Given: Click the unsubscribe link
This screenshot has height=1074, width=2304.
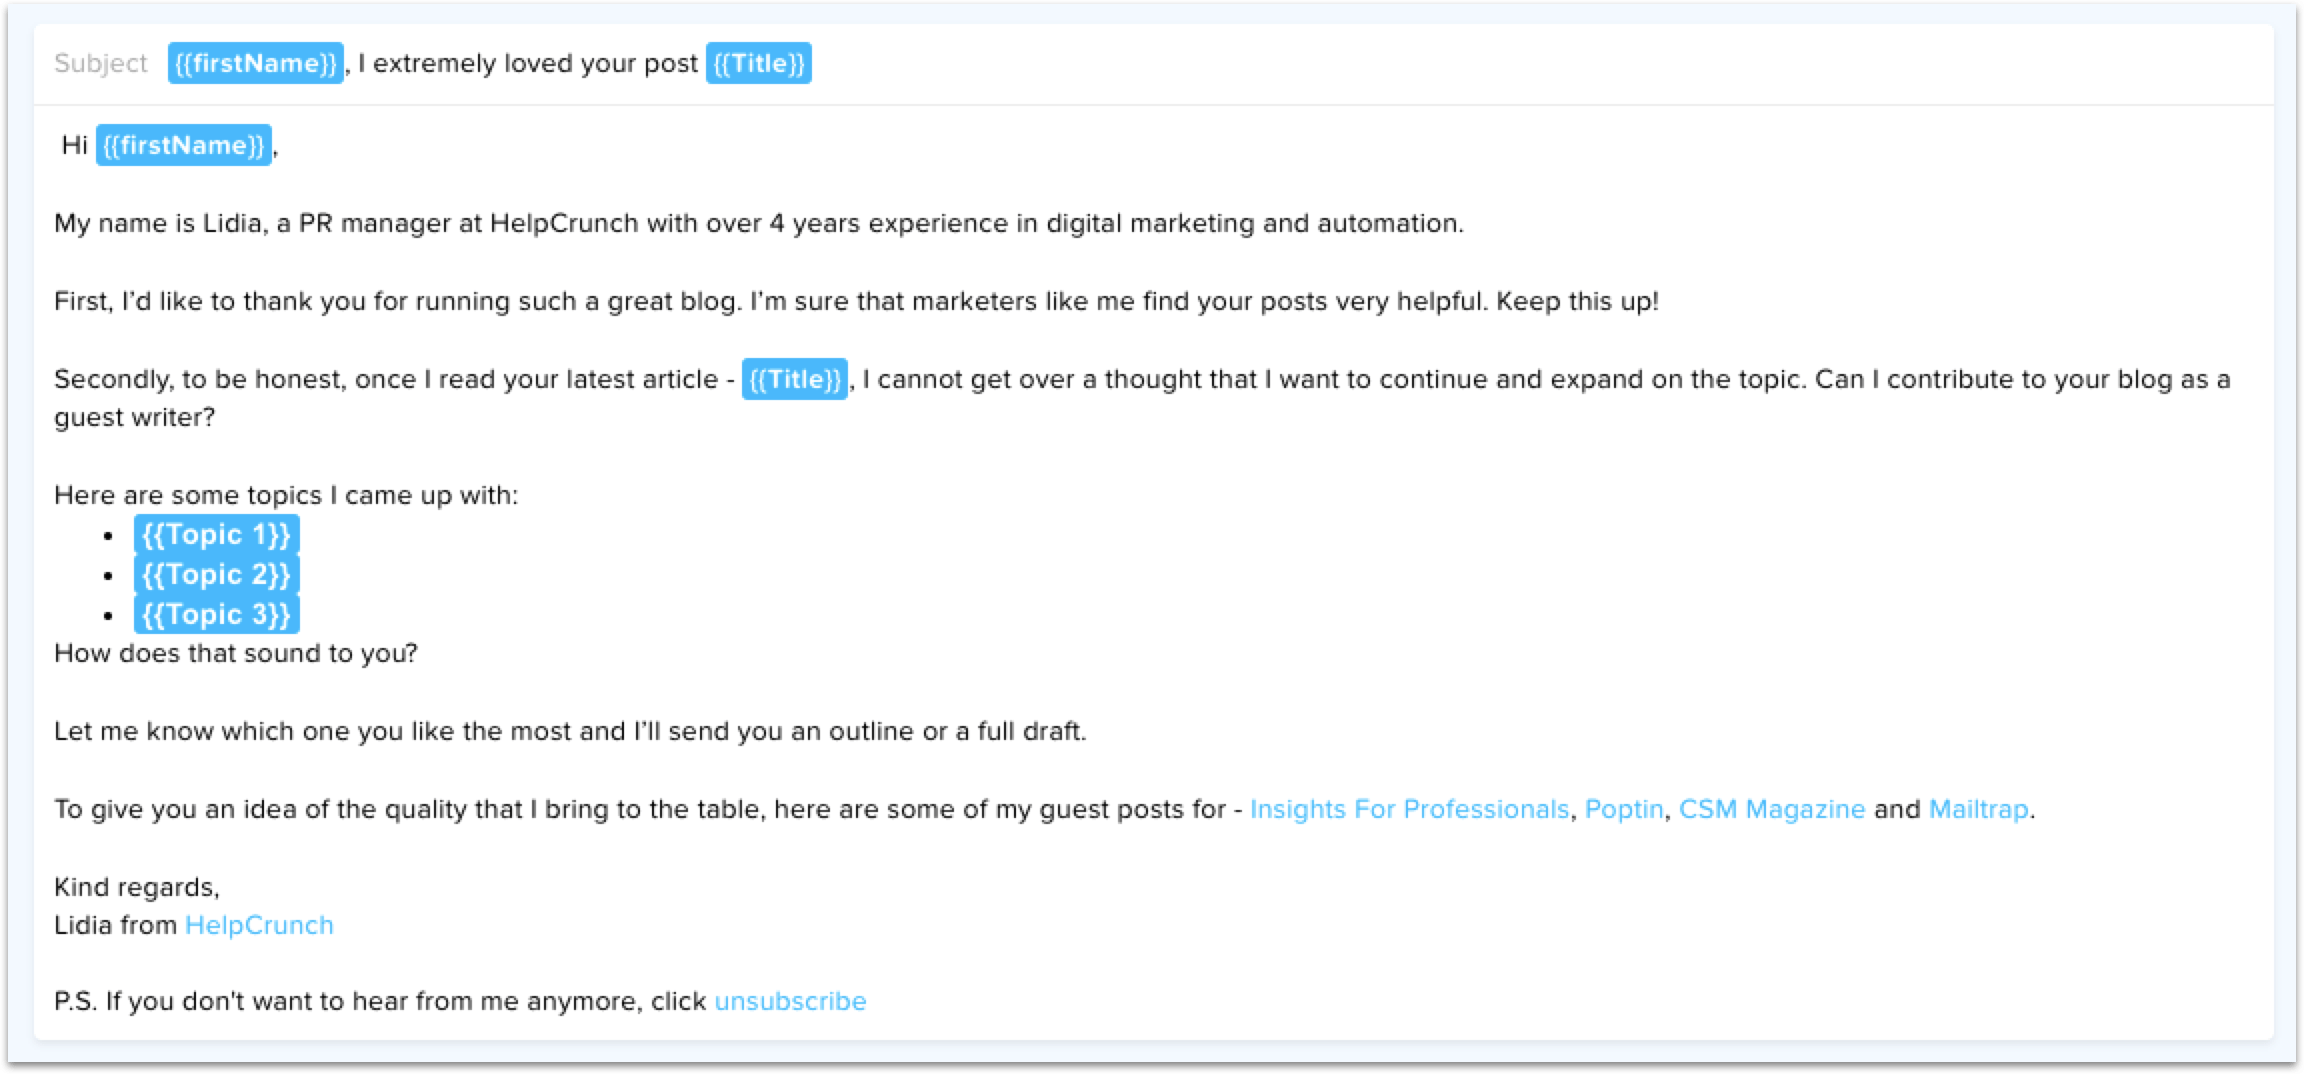Looking at the screenshot, I should [x=790, y=1001].
